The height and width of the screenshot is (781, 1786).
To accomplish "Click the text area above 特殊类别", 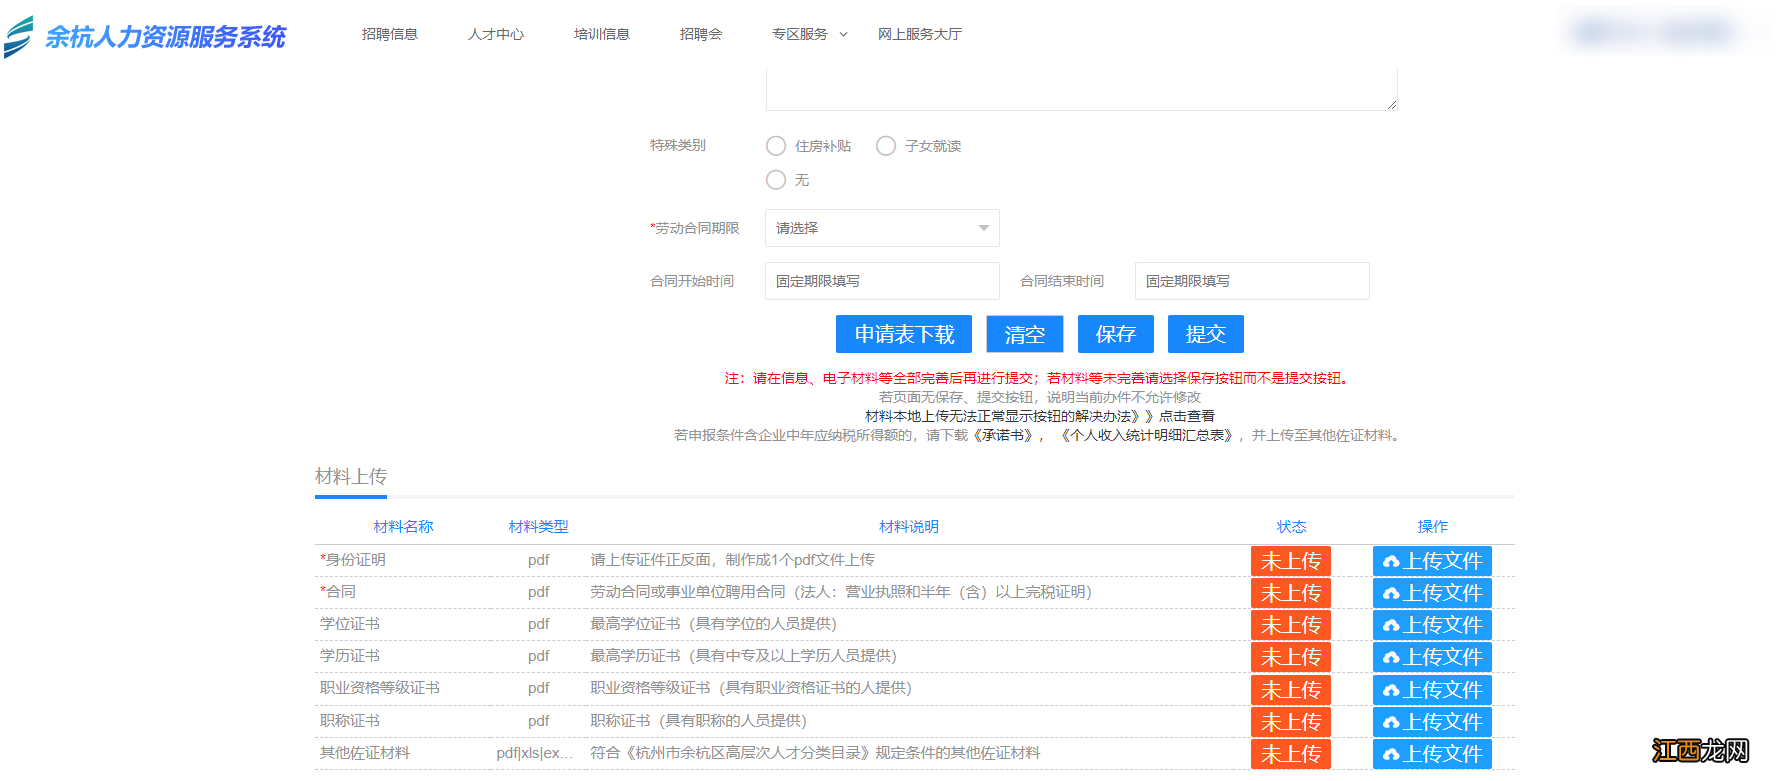I will point(1082,90).
